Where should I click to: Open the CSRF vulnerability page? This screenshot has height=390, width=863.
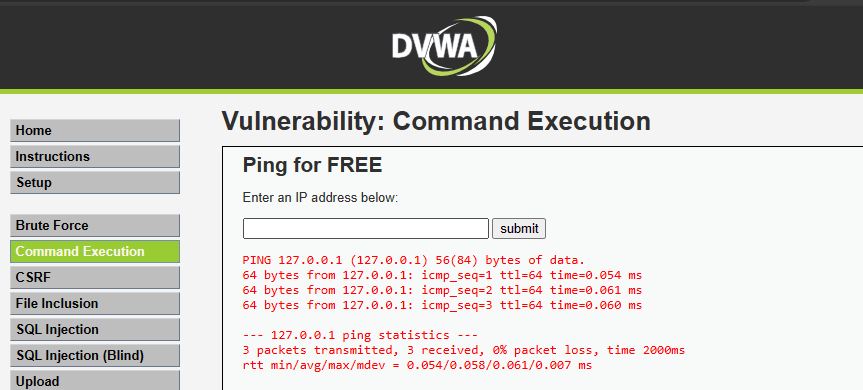pos(95,277)
